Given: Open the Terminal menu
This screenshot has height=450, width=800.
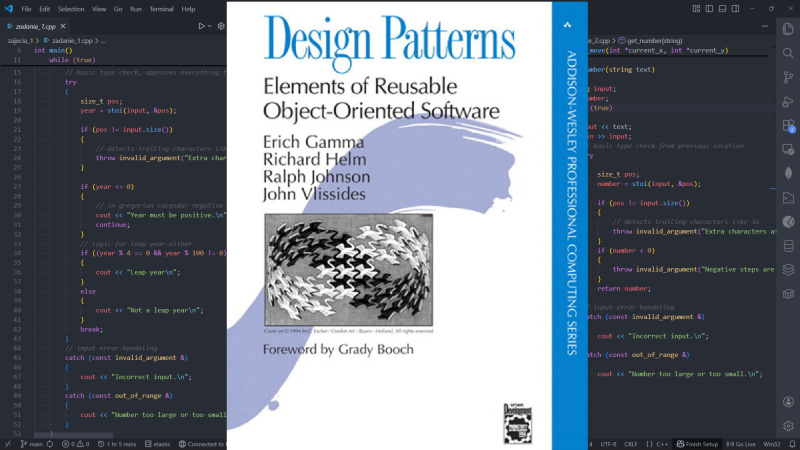Looking at the screenshot, I should 161,9.
